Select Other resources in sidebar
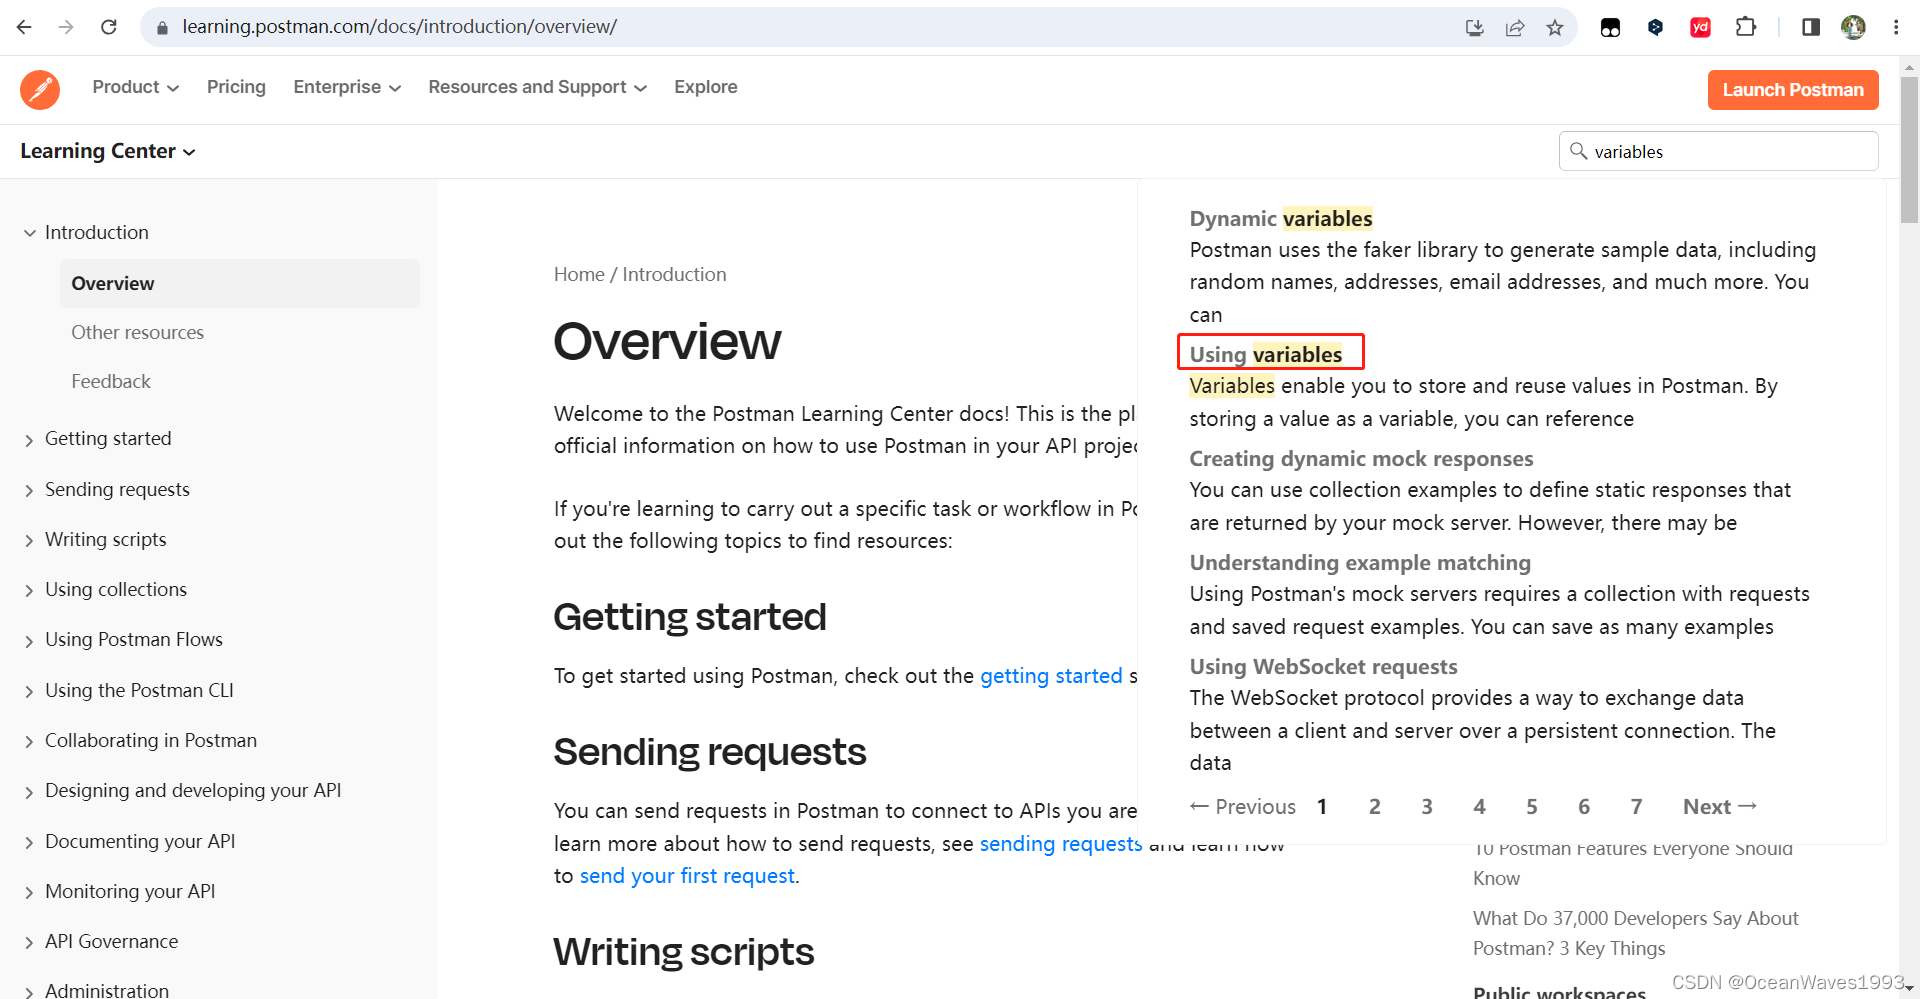 click(137, 332)
